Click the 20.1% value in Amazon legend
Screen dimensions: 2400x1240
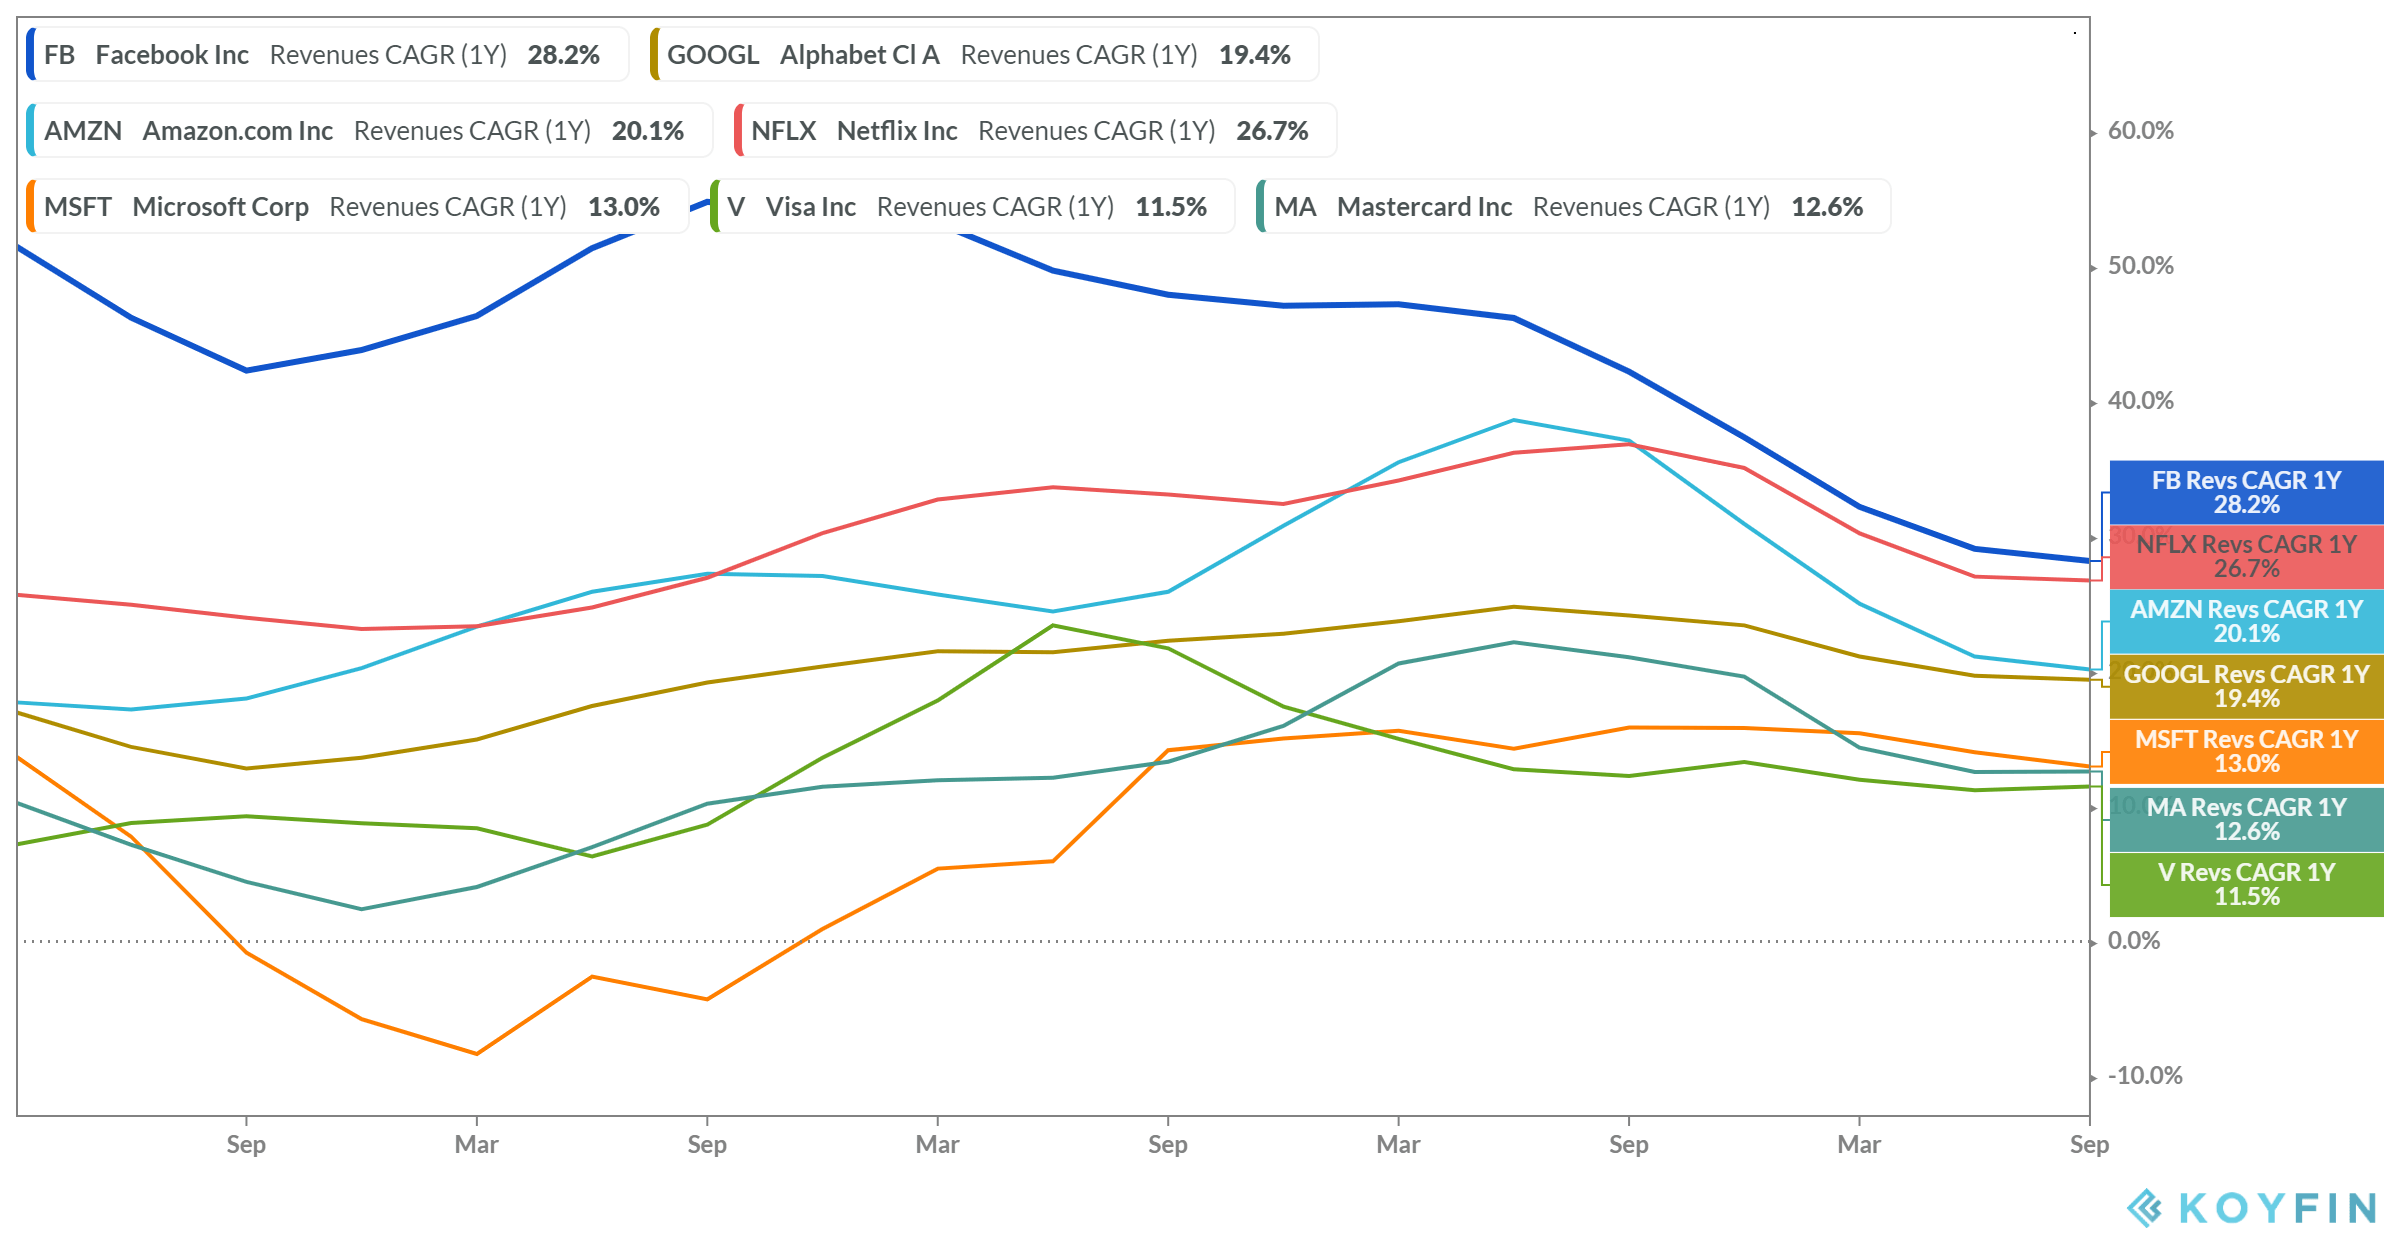(x=648, y=131)
